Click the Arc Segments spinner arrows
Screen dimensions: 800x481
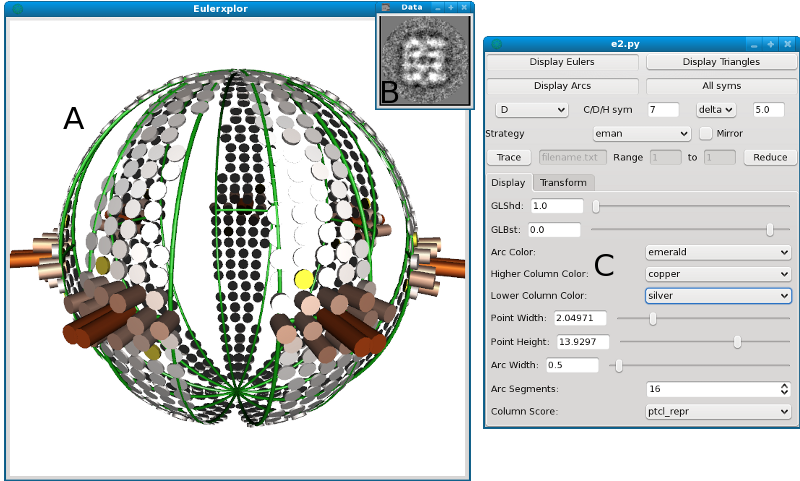pos(785,389)
